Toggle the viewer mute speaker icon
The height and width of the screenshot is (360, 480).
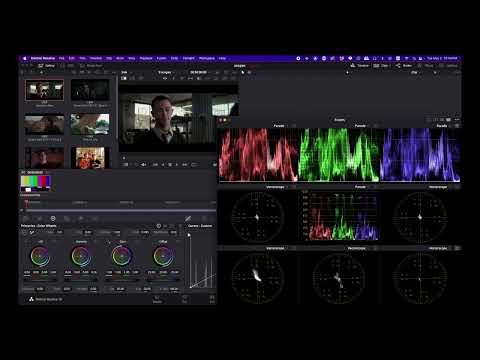click(x=143, y=164)
